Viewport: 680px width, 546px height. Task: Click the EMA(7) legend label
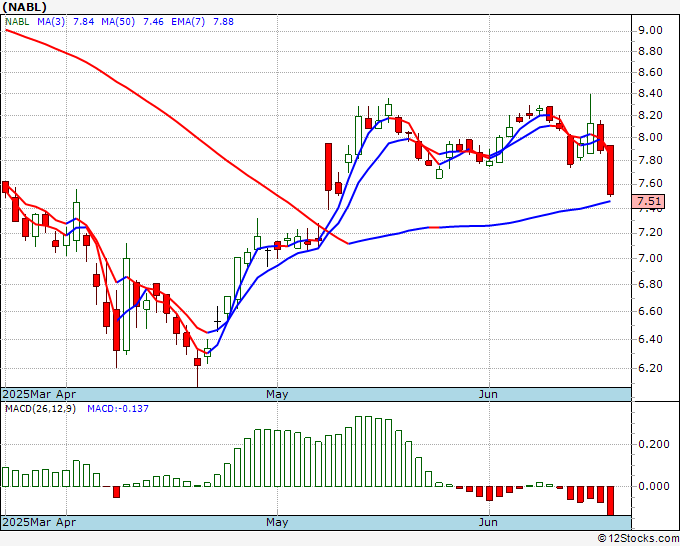tap(188, 22)
